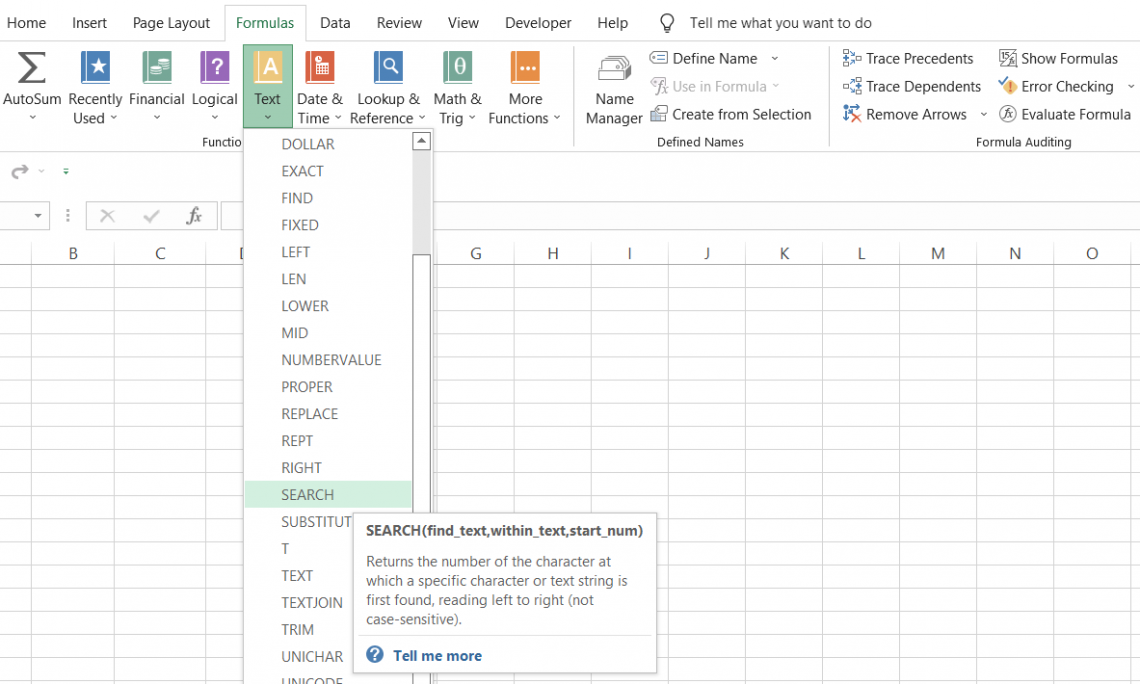
Task: Open the Name Manager
Action: tap(613, 85)
